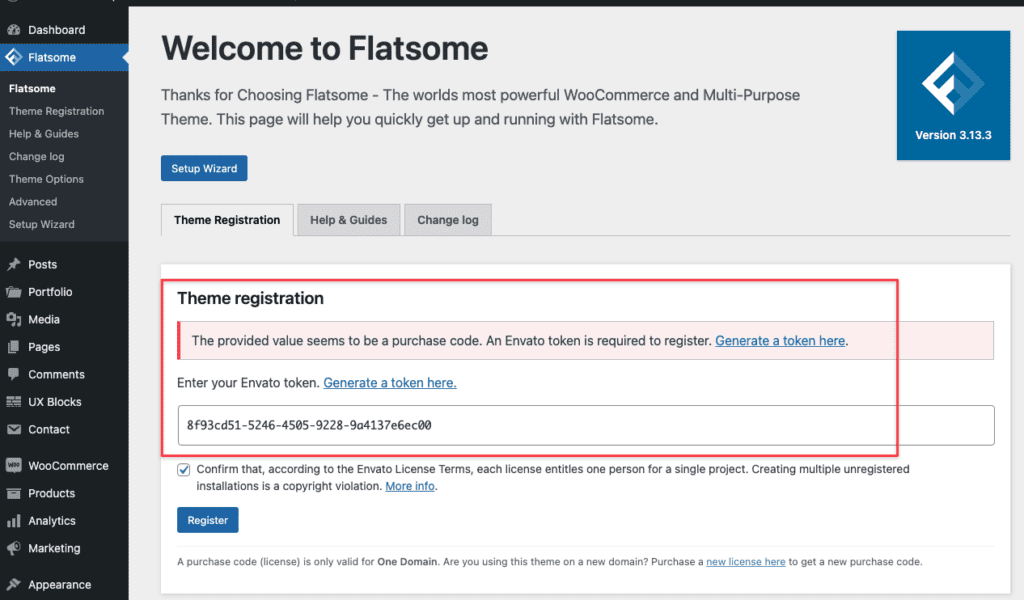Open the Posts menu label
The image size is (1024, 600).
(42, 264)
